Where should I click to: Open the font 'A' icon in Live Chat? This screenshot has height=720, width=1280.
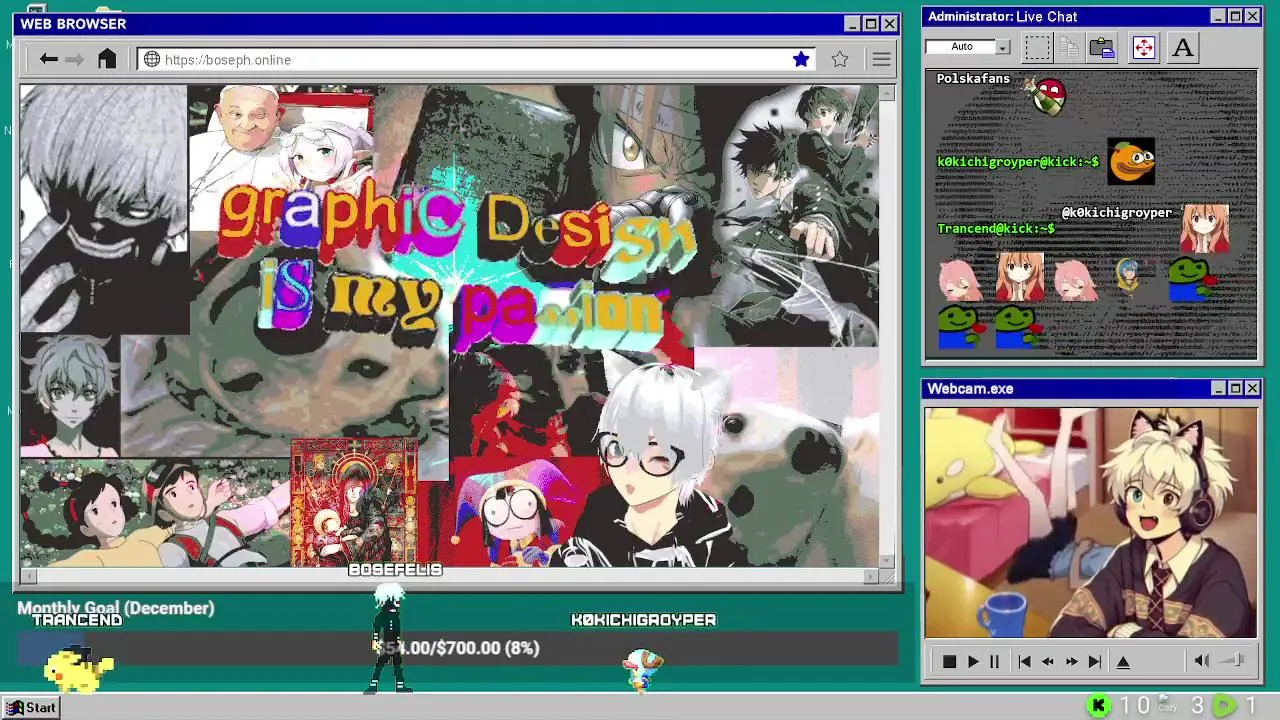tap(1183, 47)
